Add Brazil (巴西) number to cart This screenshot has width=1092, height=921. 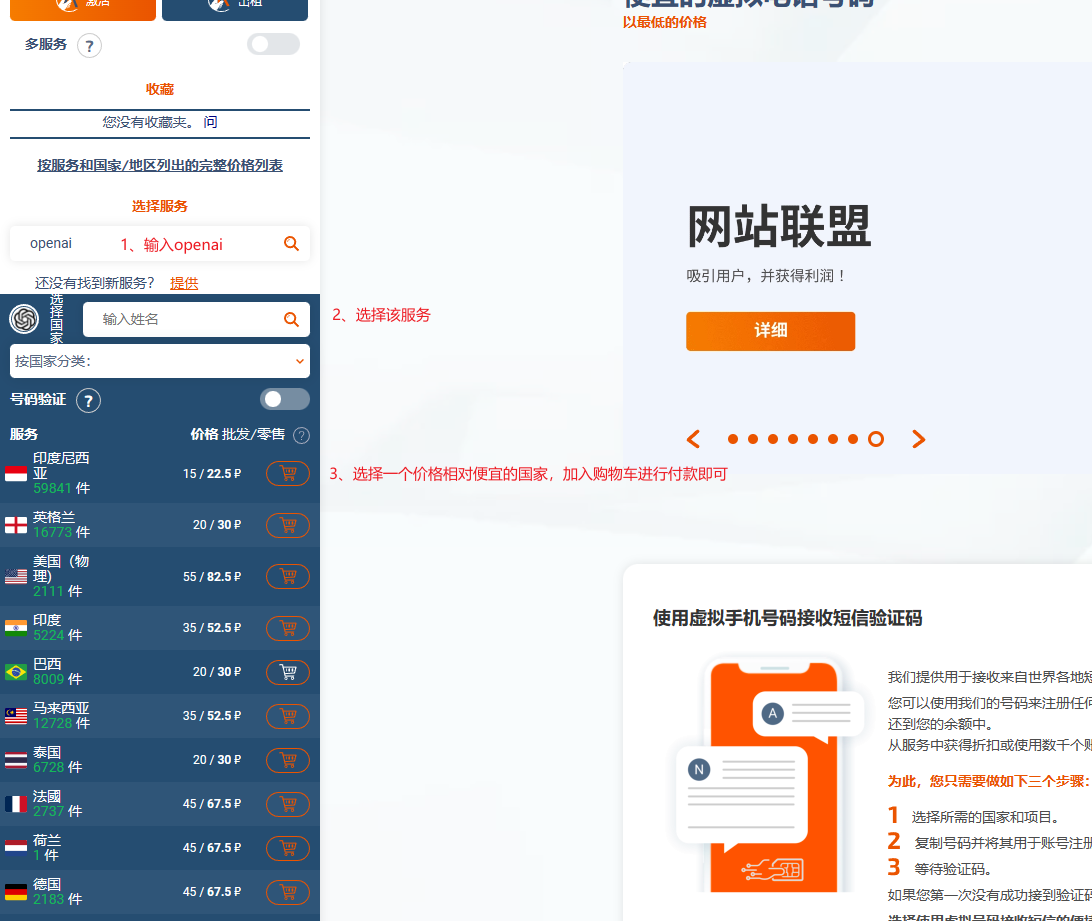point(288,672)
